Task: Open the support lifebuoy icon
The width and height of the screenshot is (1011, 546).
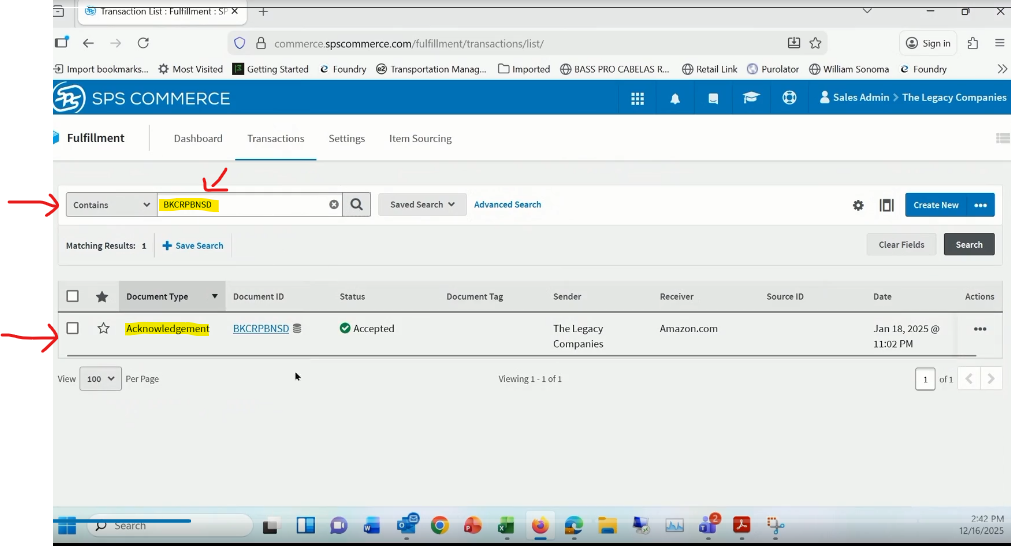Action: 789,98
